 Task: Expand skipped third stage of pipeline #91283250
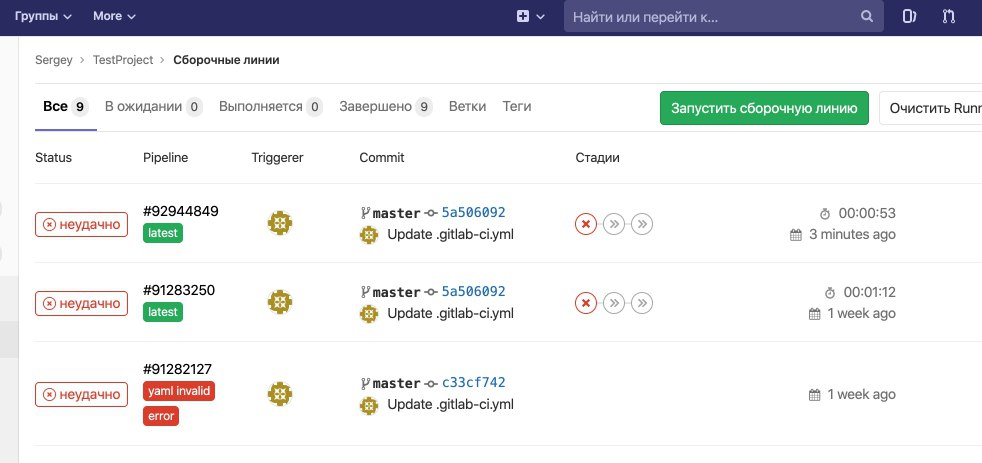pyautogui.click(x=642, y=303)
